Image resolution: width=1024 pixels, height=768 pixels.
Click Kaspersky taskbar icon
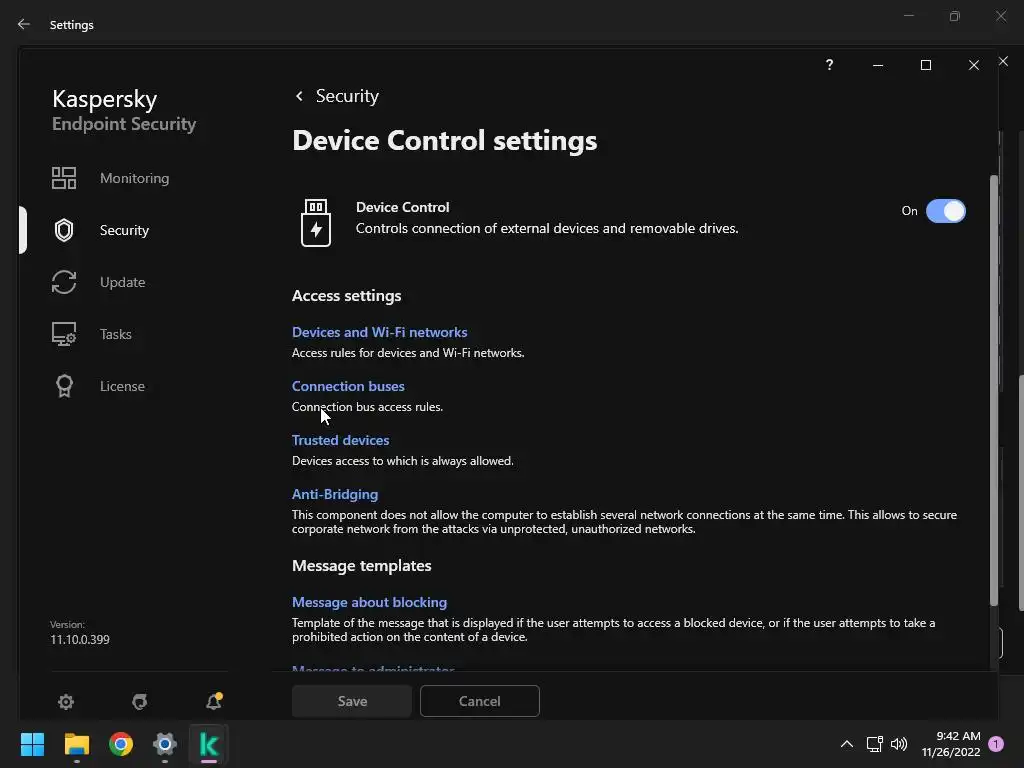click(x=209, y=744)
